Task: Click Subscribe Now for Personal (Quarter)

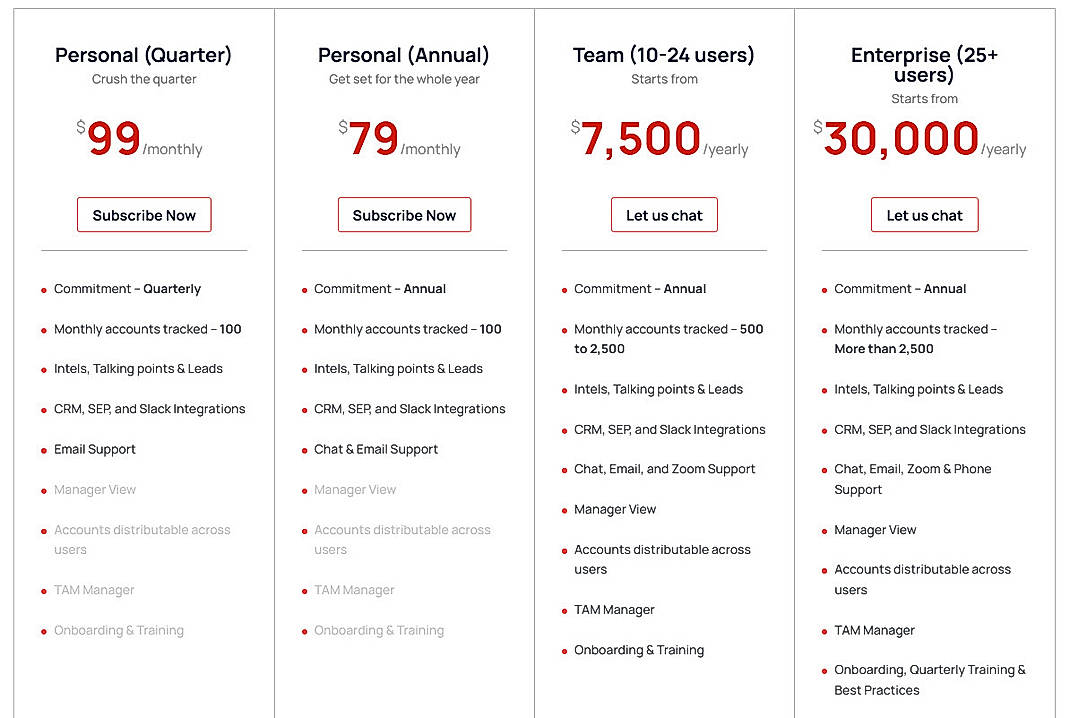Action: coord(144,214)
